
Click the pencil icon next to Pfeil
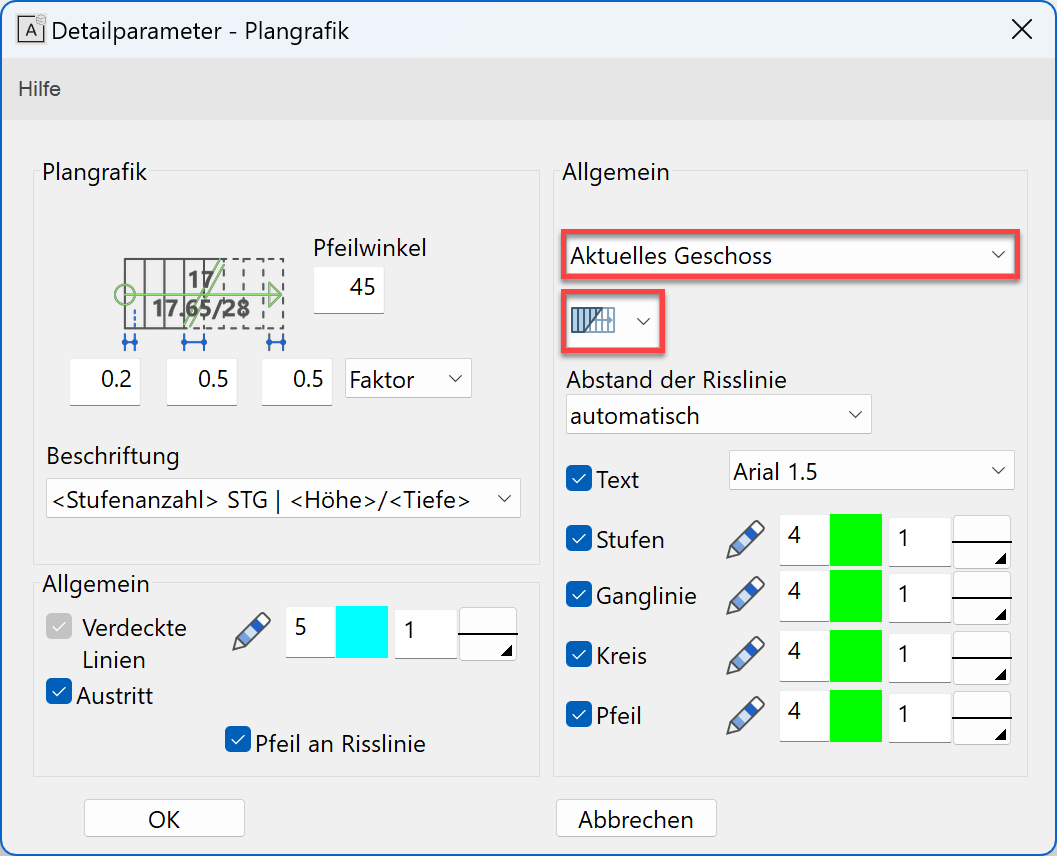click(745, 716)
